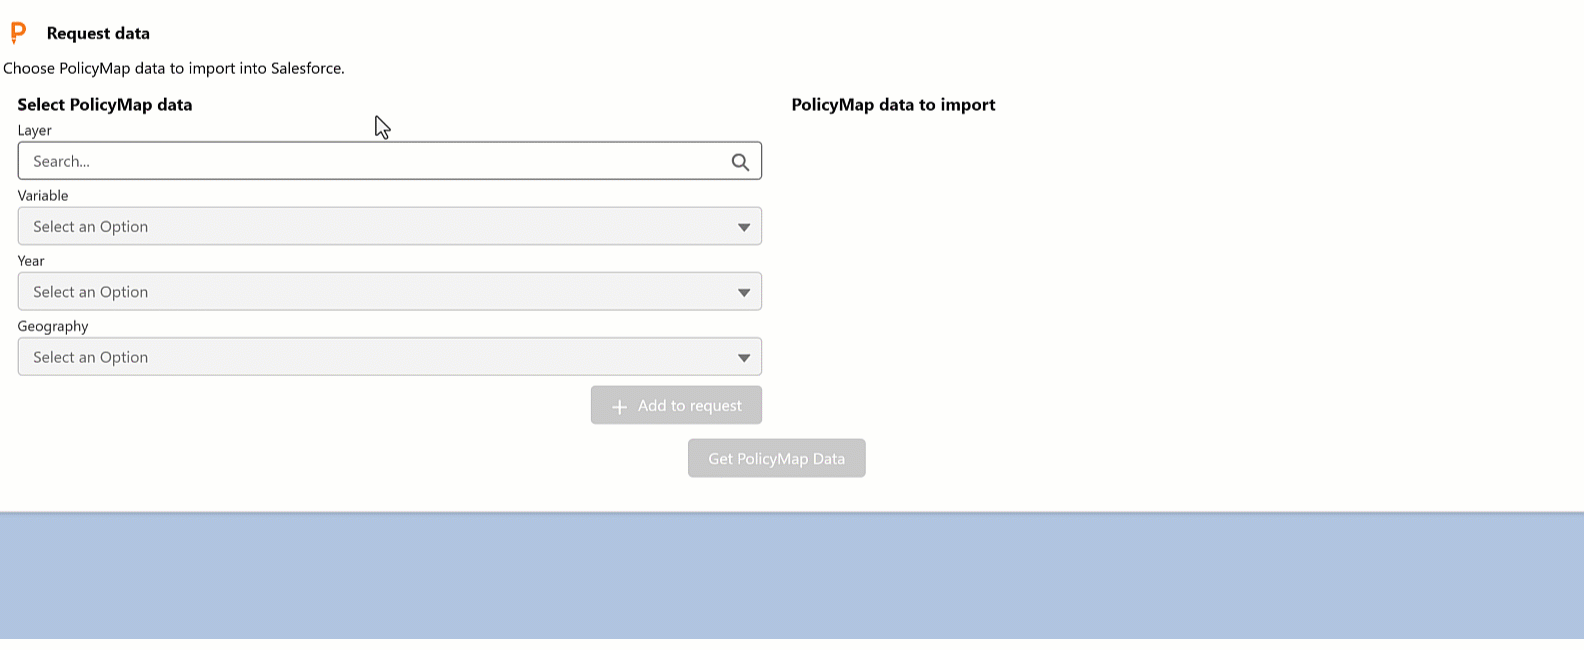Open the Geography "Select an Option" combo box

coord(370,357)
